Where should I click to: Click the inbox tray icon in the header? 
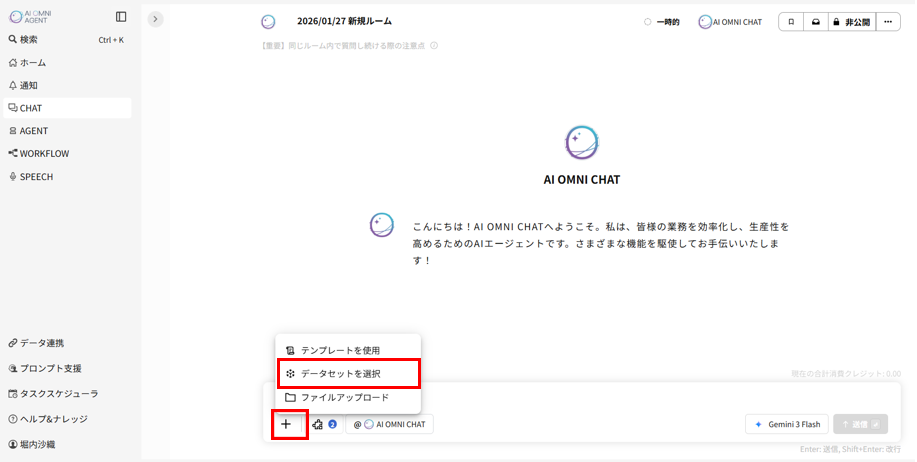click(x=816, y=22)
